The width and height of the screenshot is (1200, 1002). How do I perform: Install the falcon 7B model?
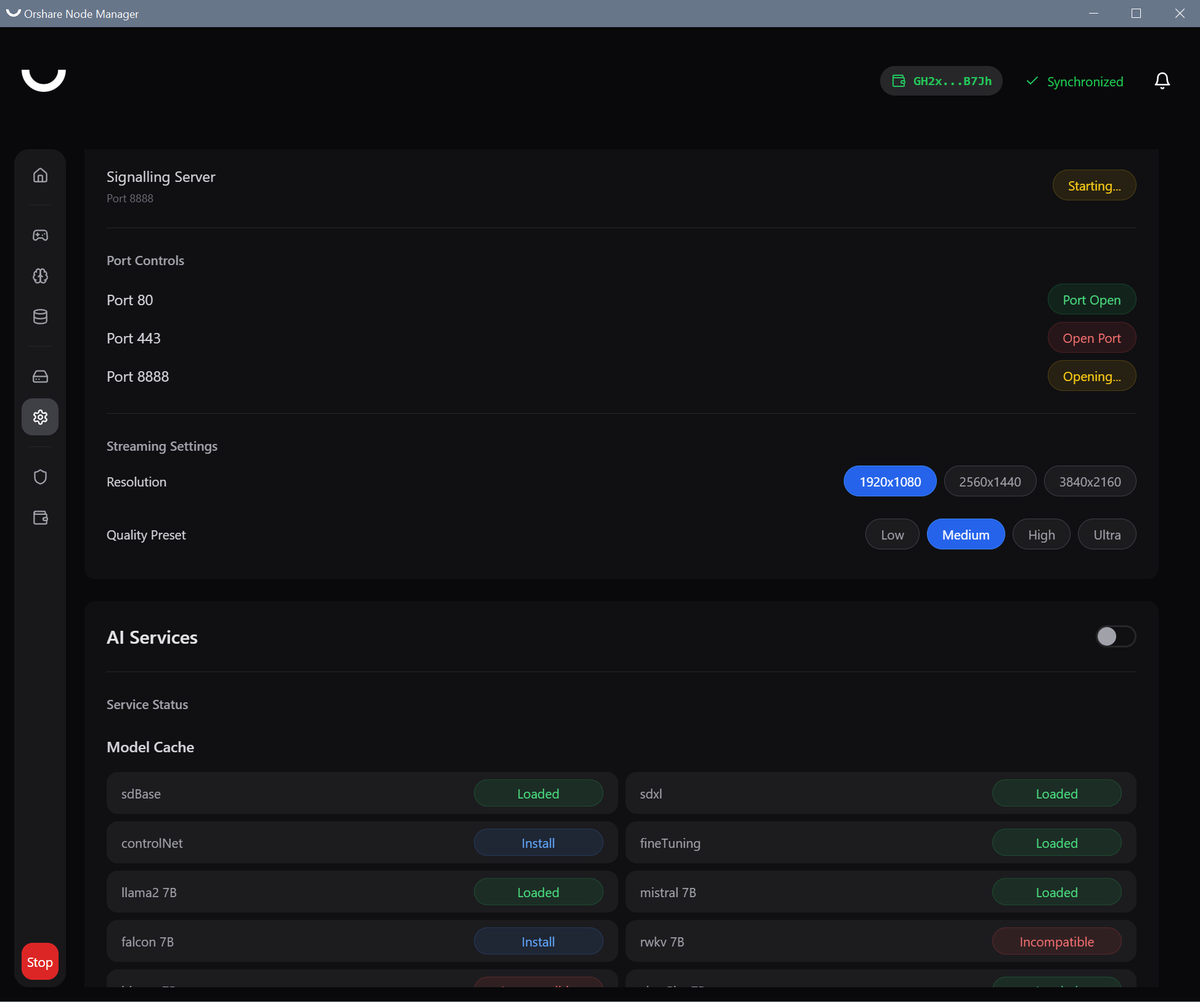tap(538, 942)
